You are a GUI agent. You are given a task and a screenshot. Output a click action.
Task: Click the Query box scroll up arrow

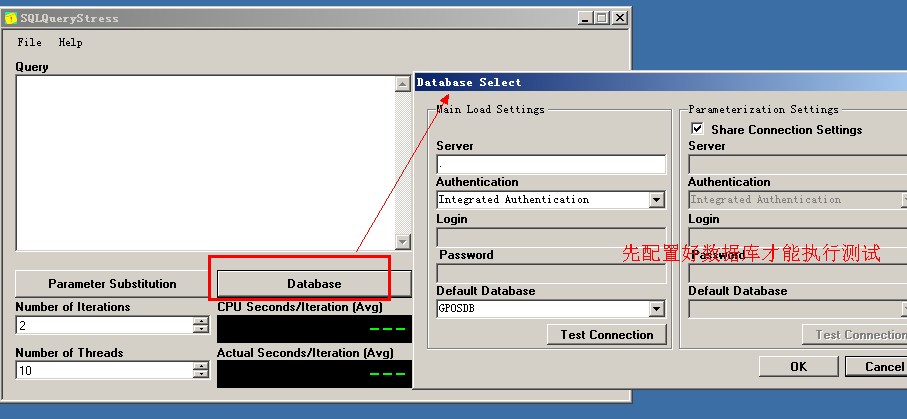pyautogui.click(x=403, y=84)
